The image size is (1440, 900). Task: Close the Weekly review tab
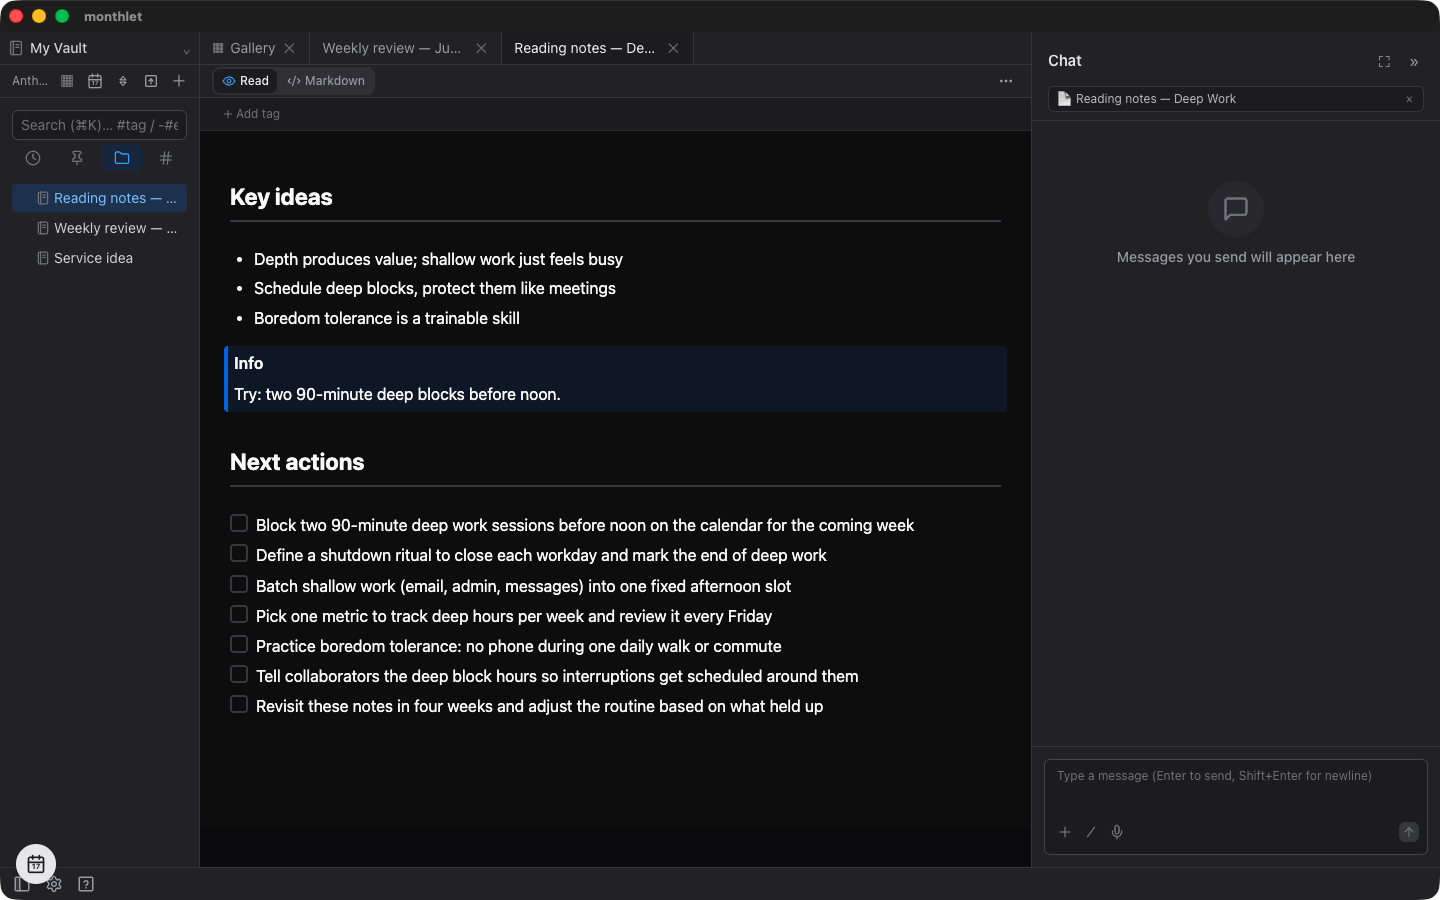point(481,48)
